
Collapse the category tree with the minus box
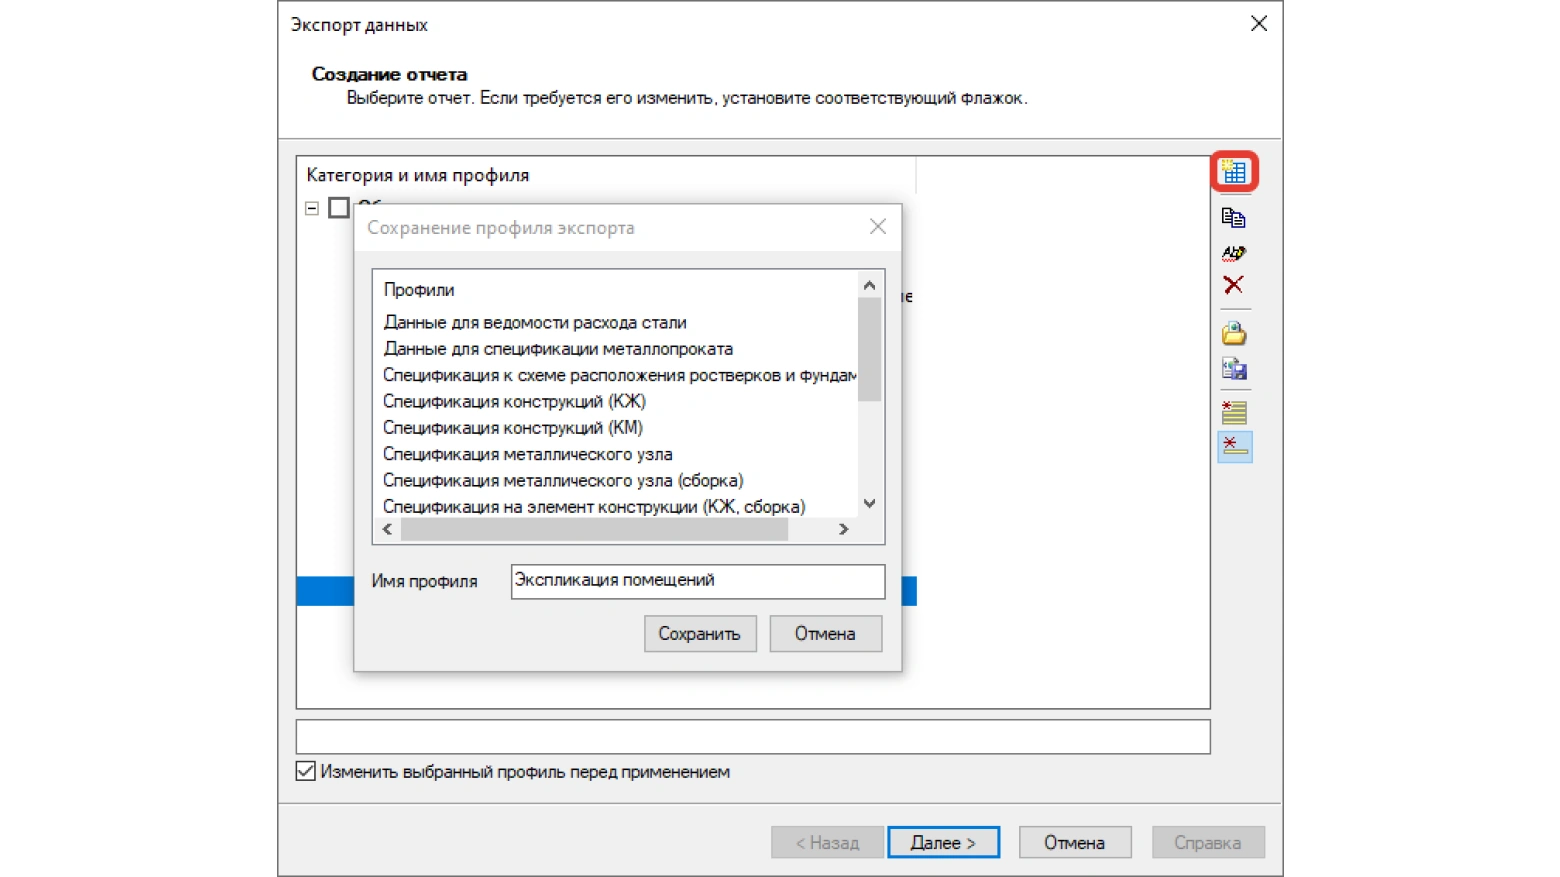(x=312, y=208)
